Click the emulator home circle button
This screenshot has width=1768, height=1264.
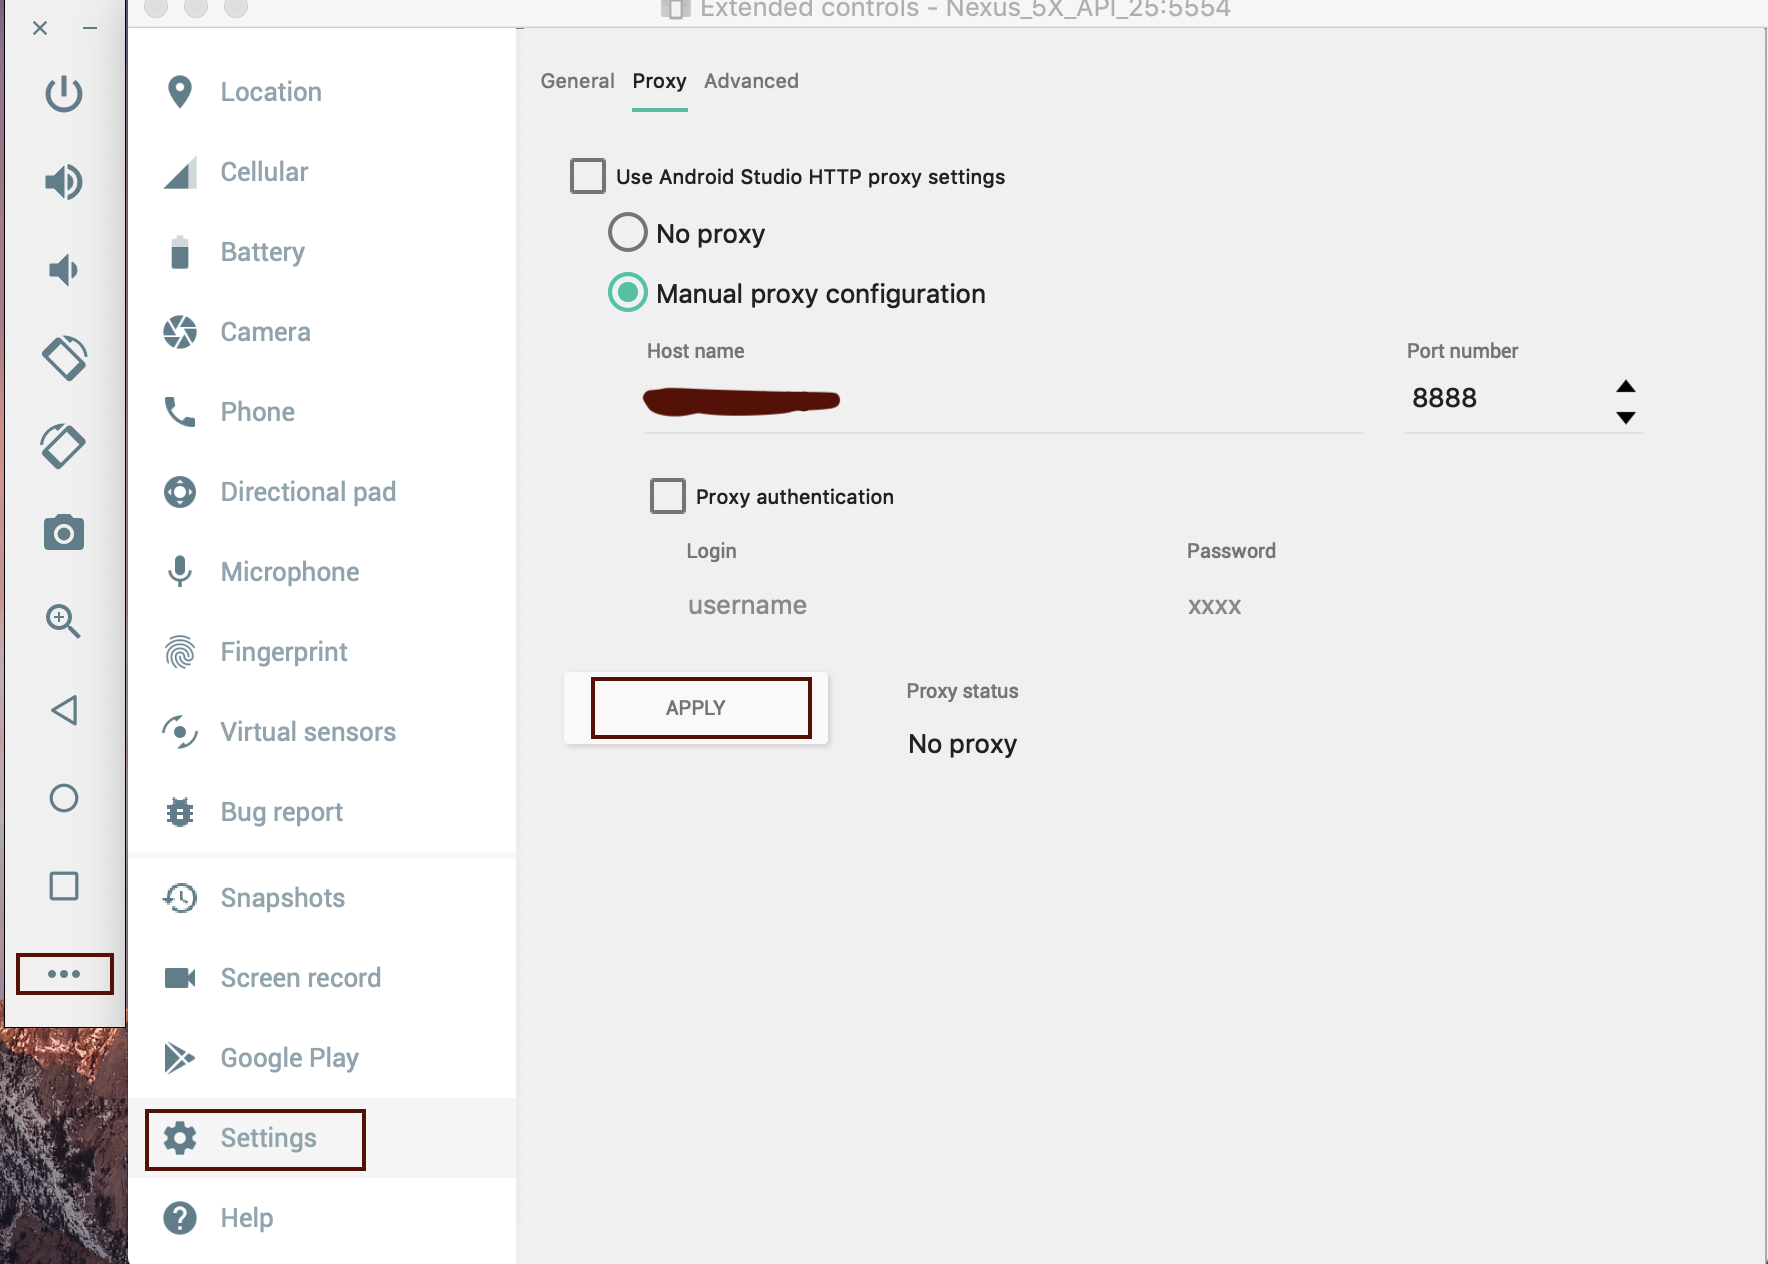64,798
